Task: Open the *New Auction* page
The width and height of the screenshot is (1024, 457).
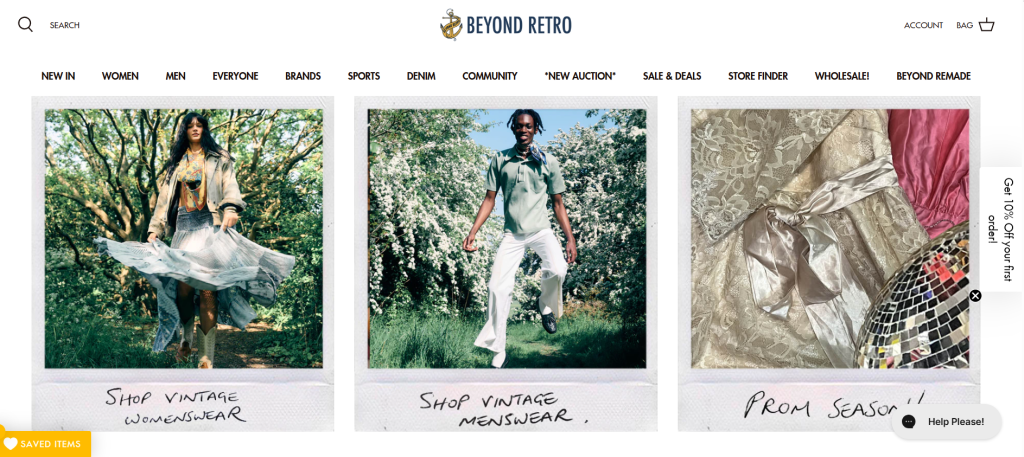Action: [580, 76]
